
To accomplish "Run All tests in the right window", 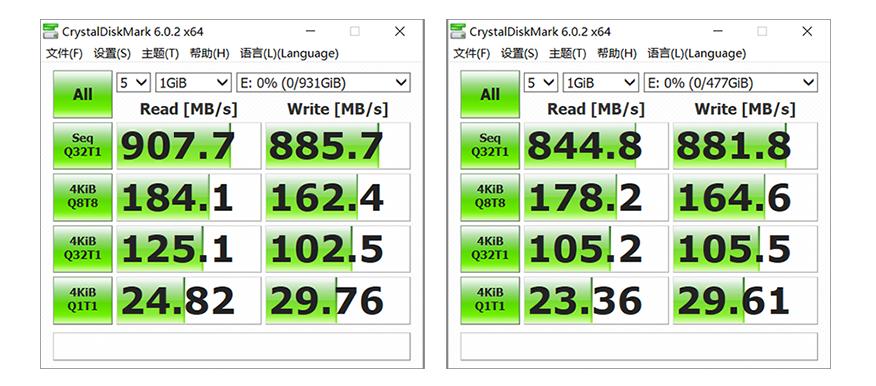I will [x=490, y=94].
